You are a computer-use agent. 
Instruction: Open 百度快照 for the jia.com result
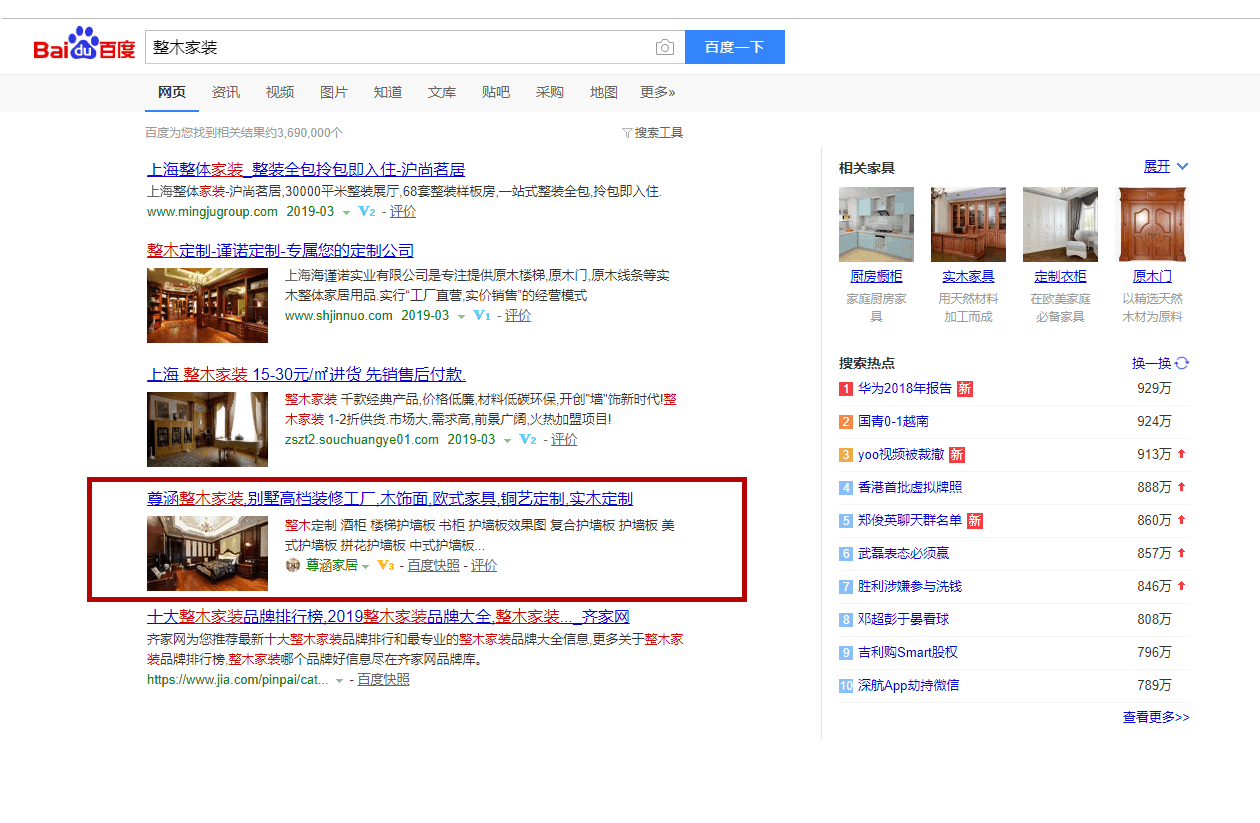pyautogui.click(x=384, y=680)
